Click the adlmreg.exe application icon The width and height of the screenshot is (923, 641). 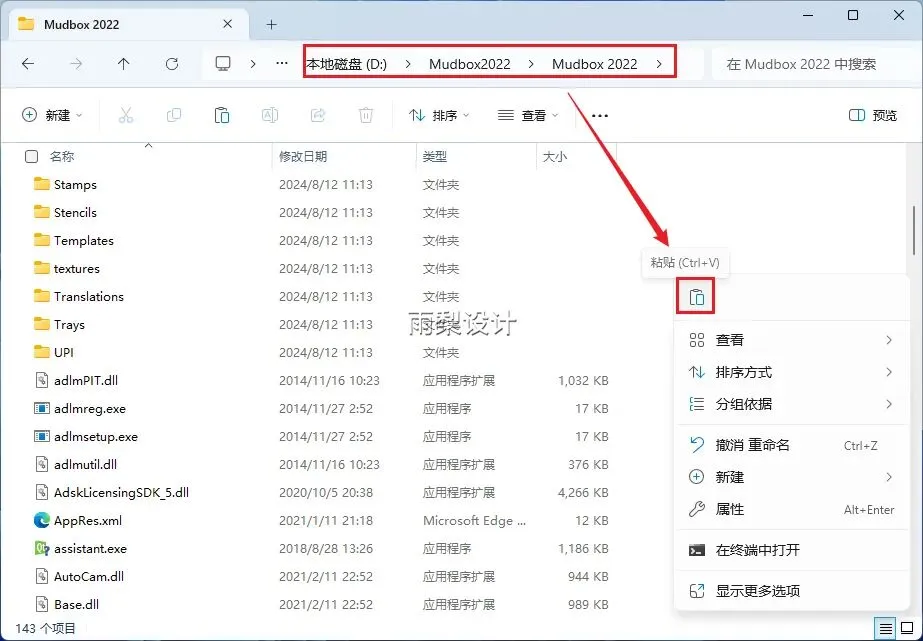point(41,408)
